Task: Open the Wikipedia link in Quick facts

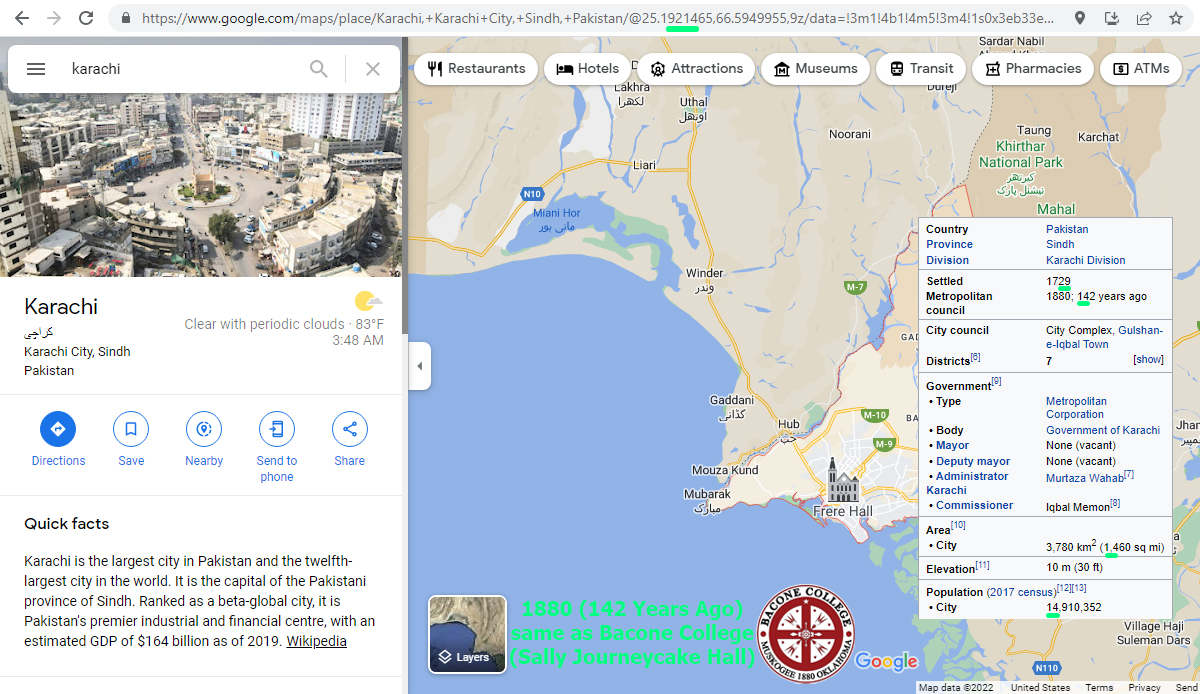Action: point(317,641)
